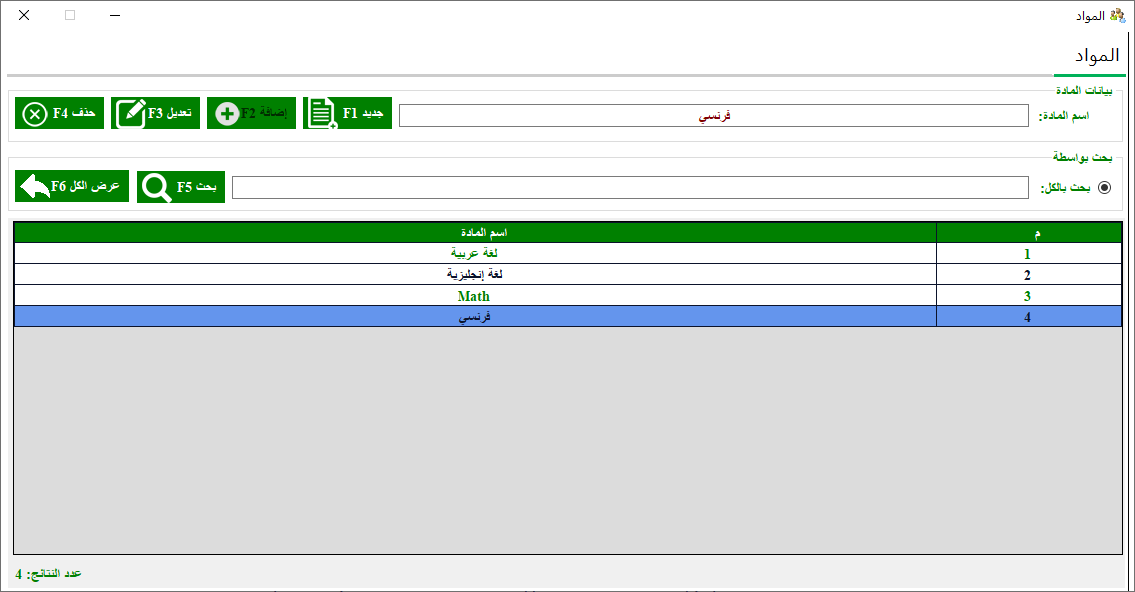Click the New F1 document icon button
Image resolution: width=1135 pixels, height=592 pixels.
coord(347,114)
